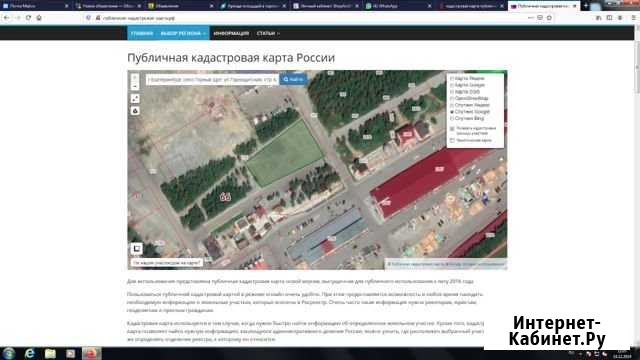
Task: Select the Спутник Bing layer
Action: tap(467, 118)
